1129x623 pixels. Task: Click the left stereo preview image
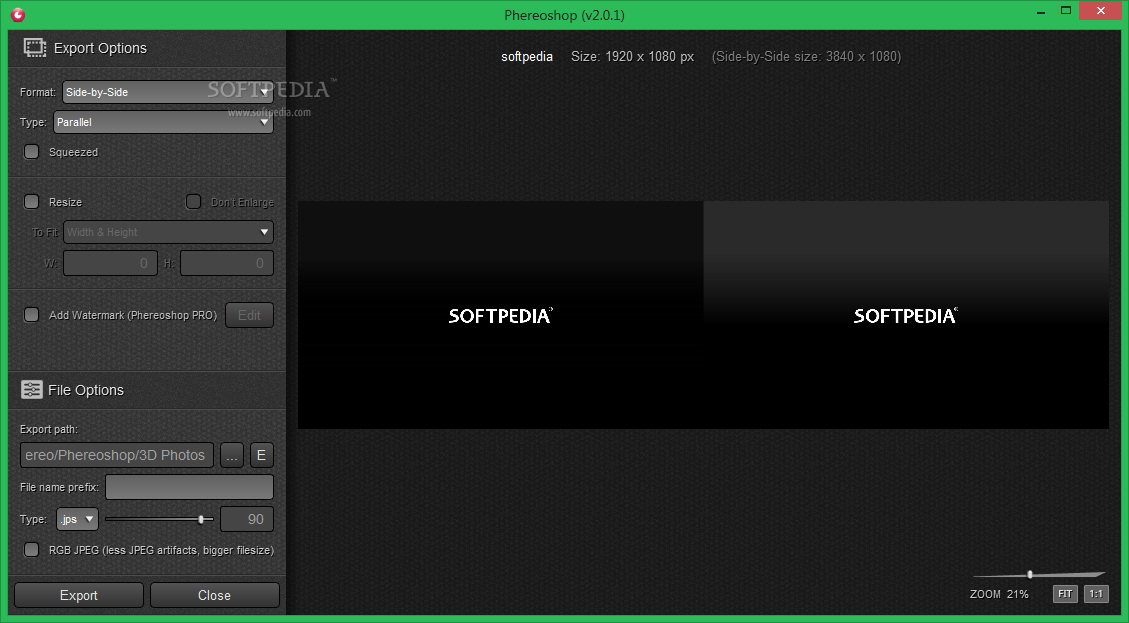(500, 315)
